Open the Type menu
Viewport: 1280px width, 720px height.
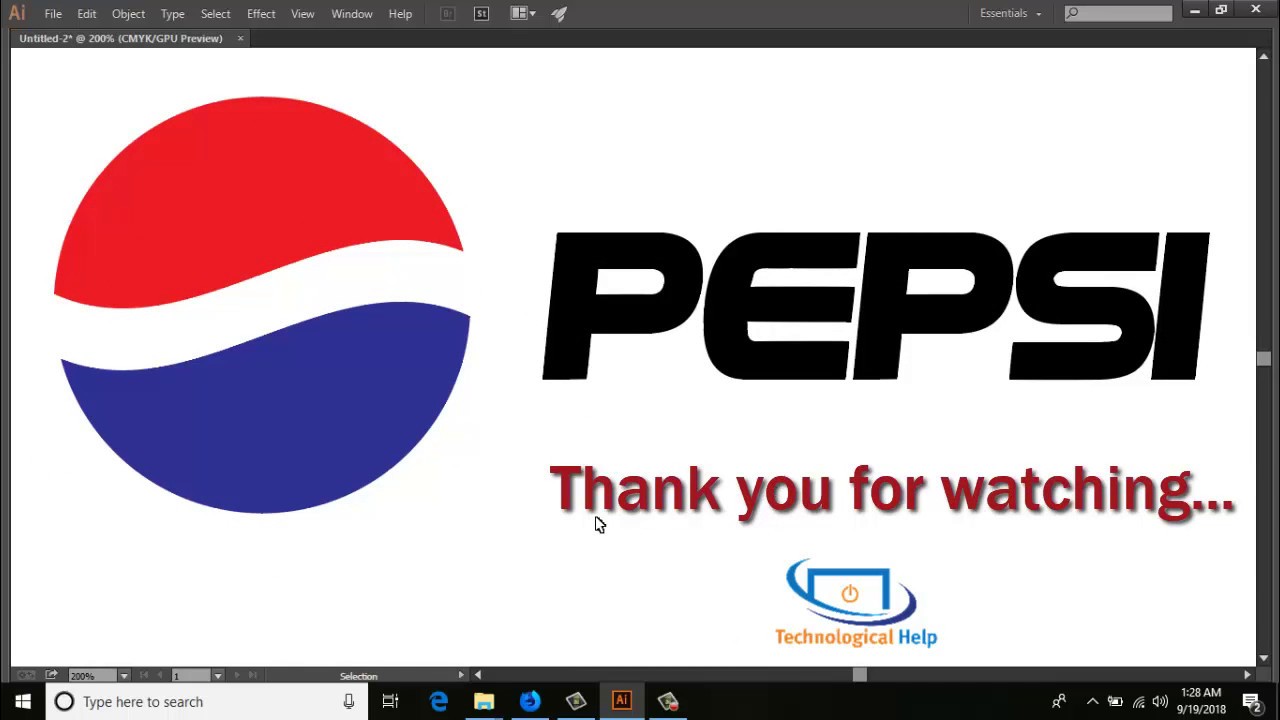click(x=172, y=14)
